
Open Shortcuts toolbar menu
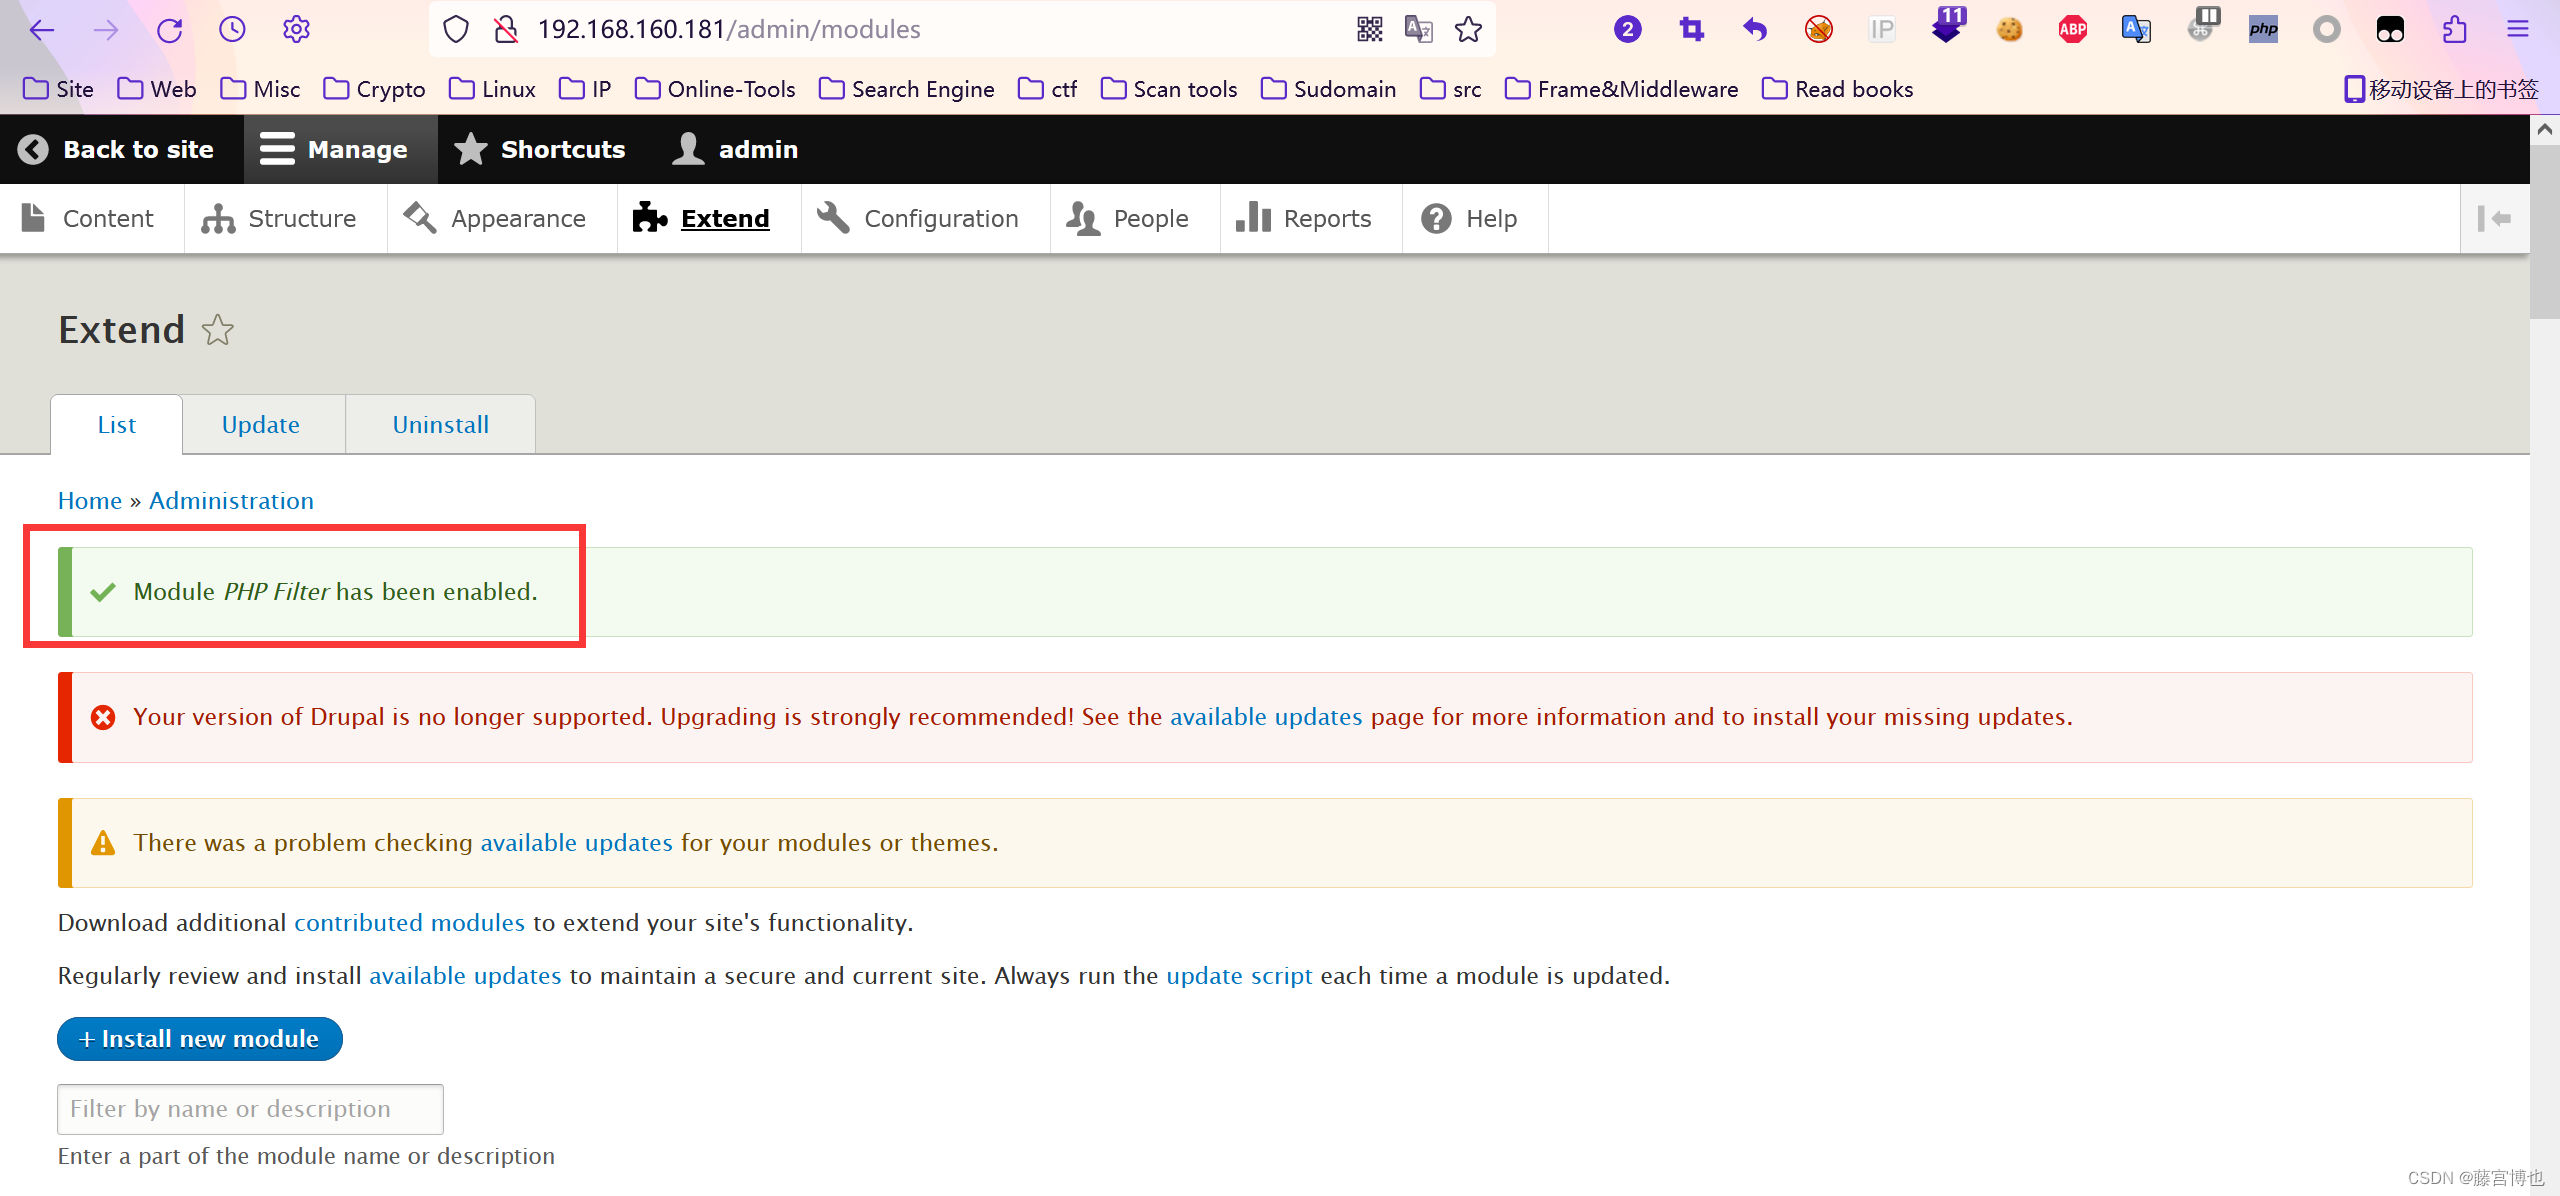click(540, 149)
